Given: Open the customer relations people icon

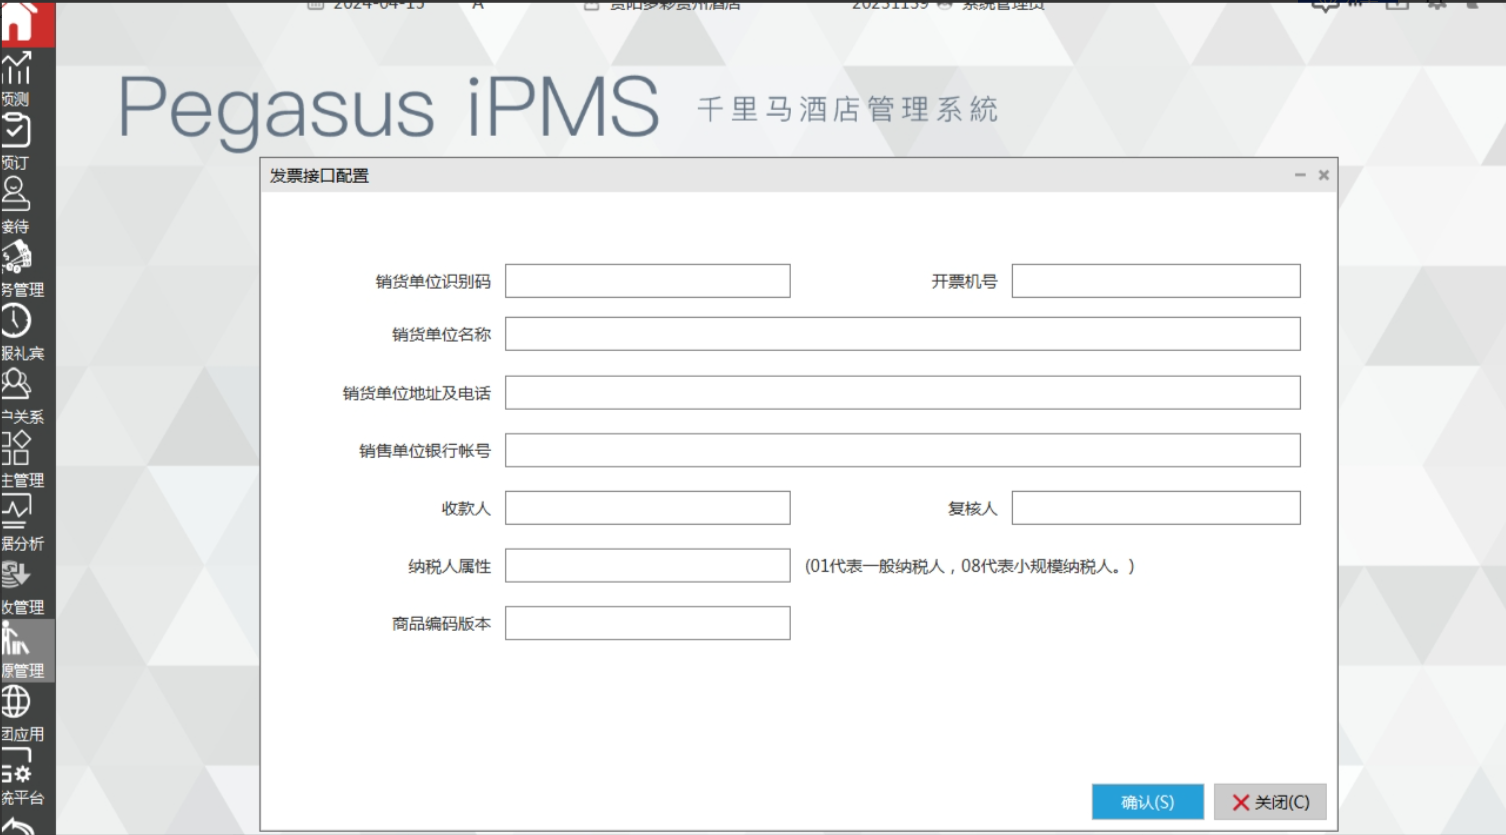Looking at the screenshot, I should (x=16, y=385).
